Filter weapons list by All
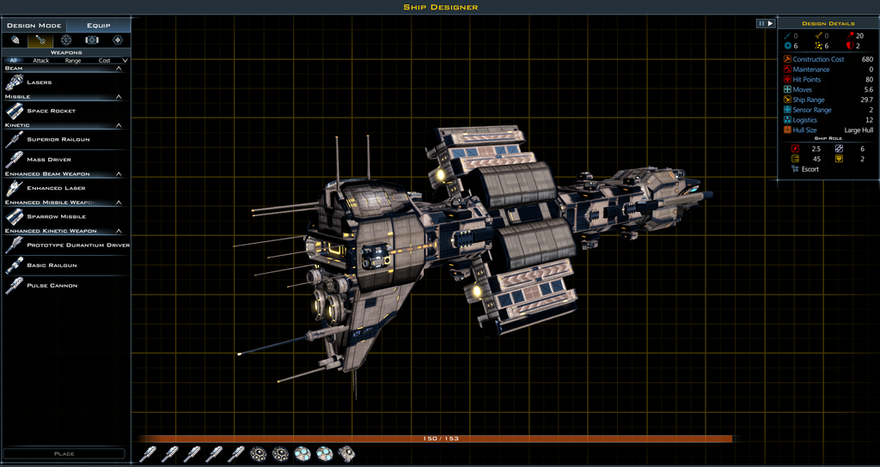Image resolution: width=880 pixels, height=467 pixels. pyautogui.click(x=14, y=60)
